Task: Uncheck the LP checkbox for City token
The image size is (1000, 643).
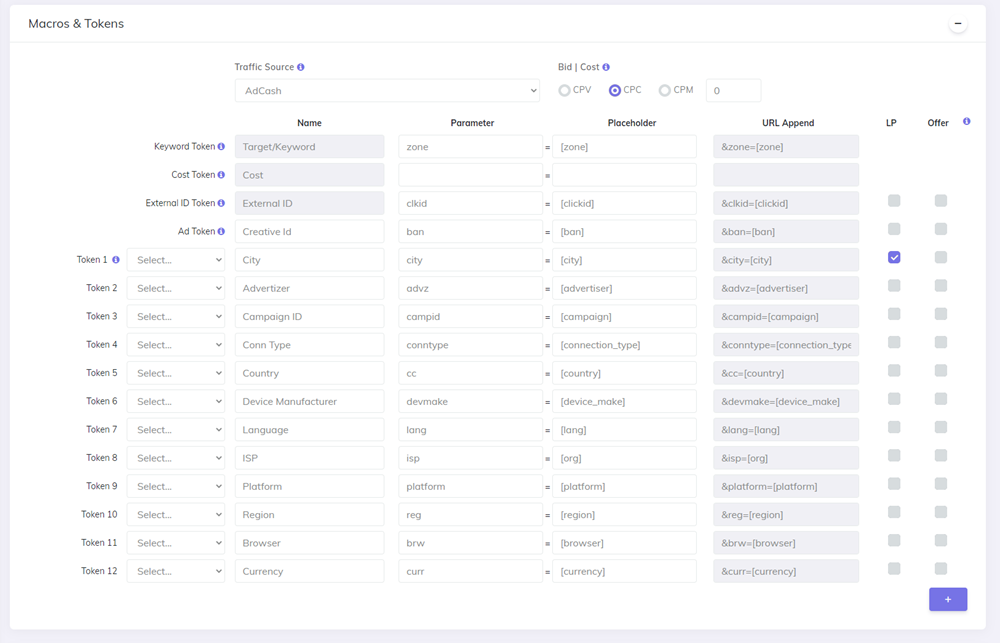Action: tap(894, 257)
